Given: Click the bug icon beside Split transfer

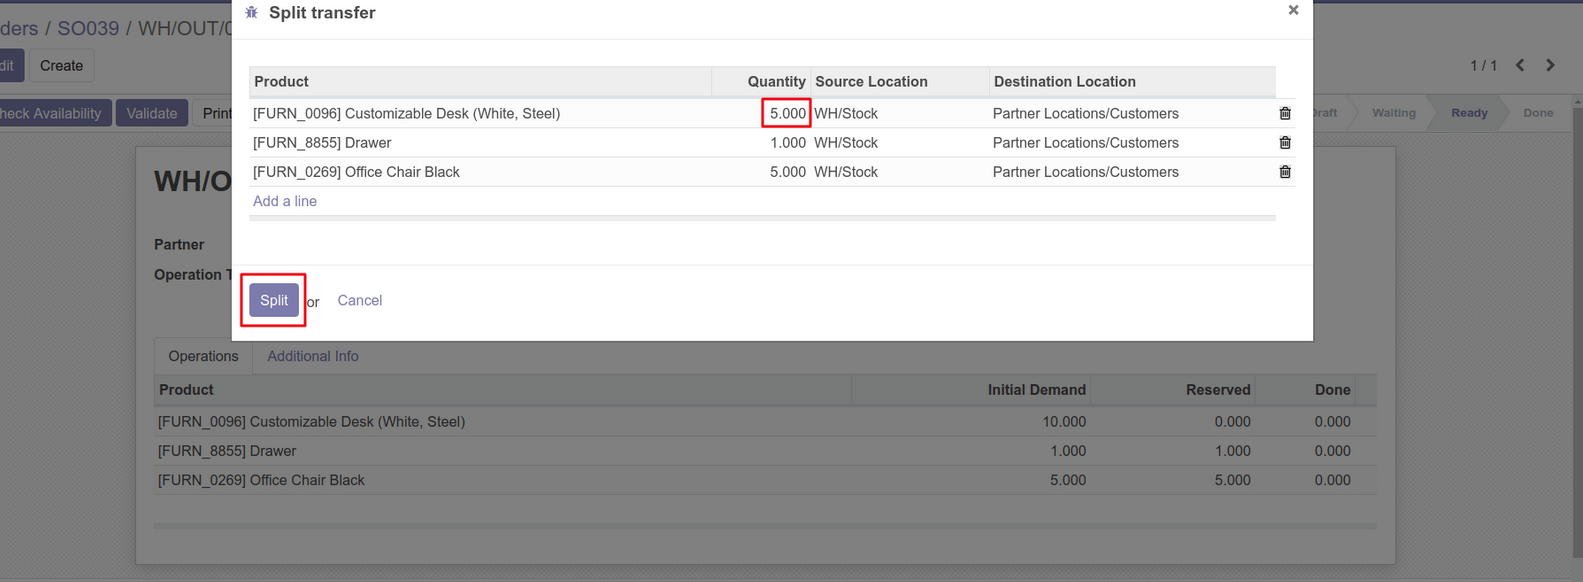Looking at the screenshot, I should (x=252, y=13).
